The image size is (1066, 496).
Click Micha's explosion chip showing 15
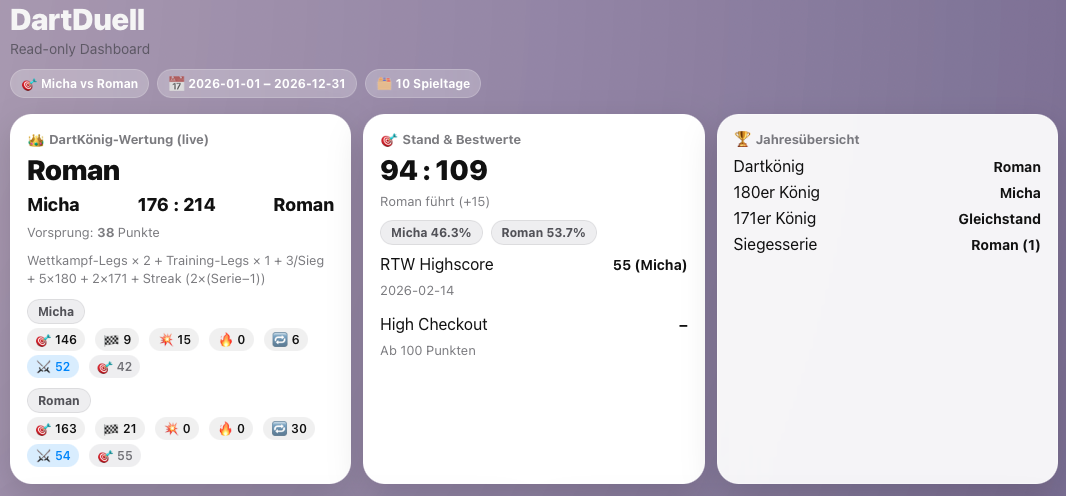175,340
